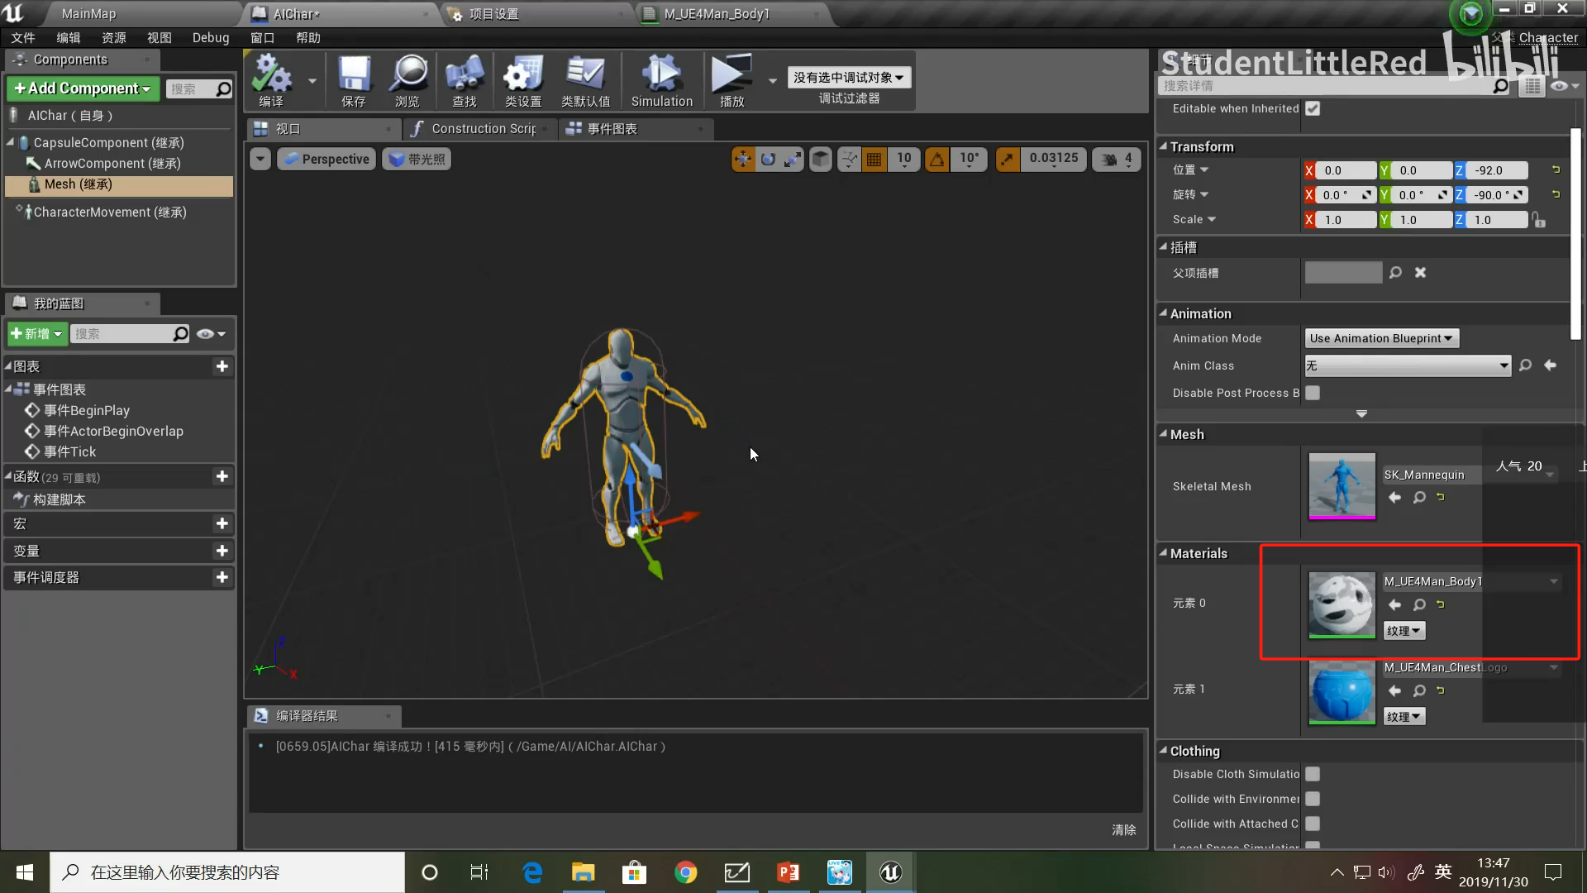Add a new function with 函数 plus
This screenshot has height=893, width=1587.
(x=222, y=476)
